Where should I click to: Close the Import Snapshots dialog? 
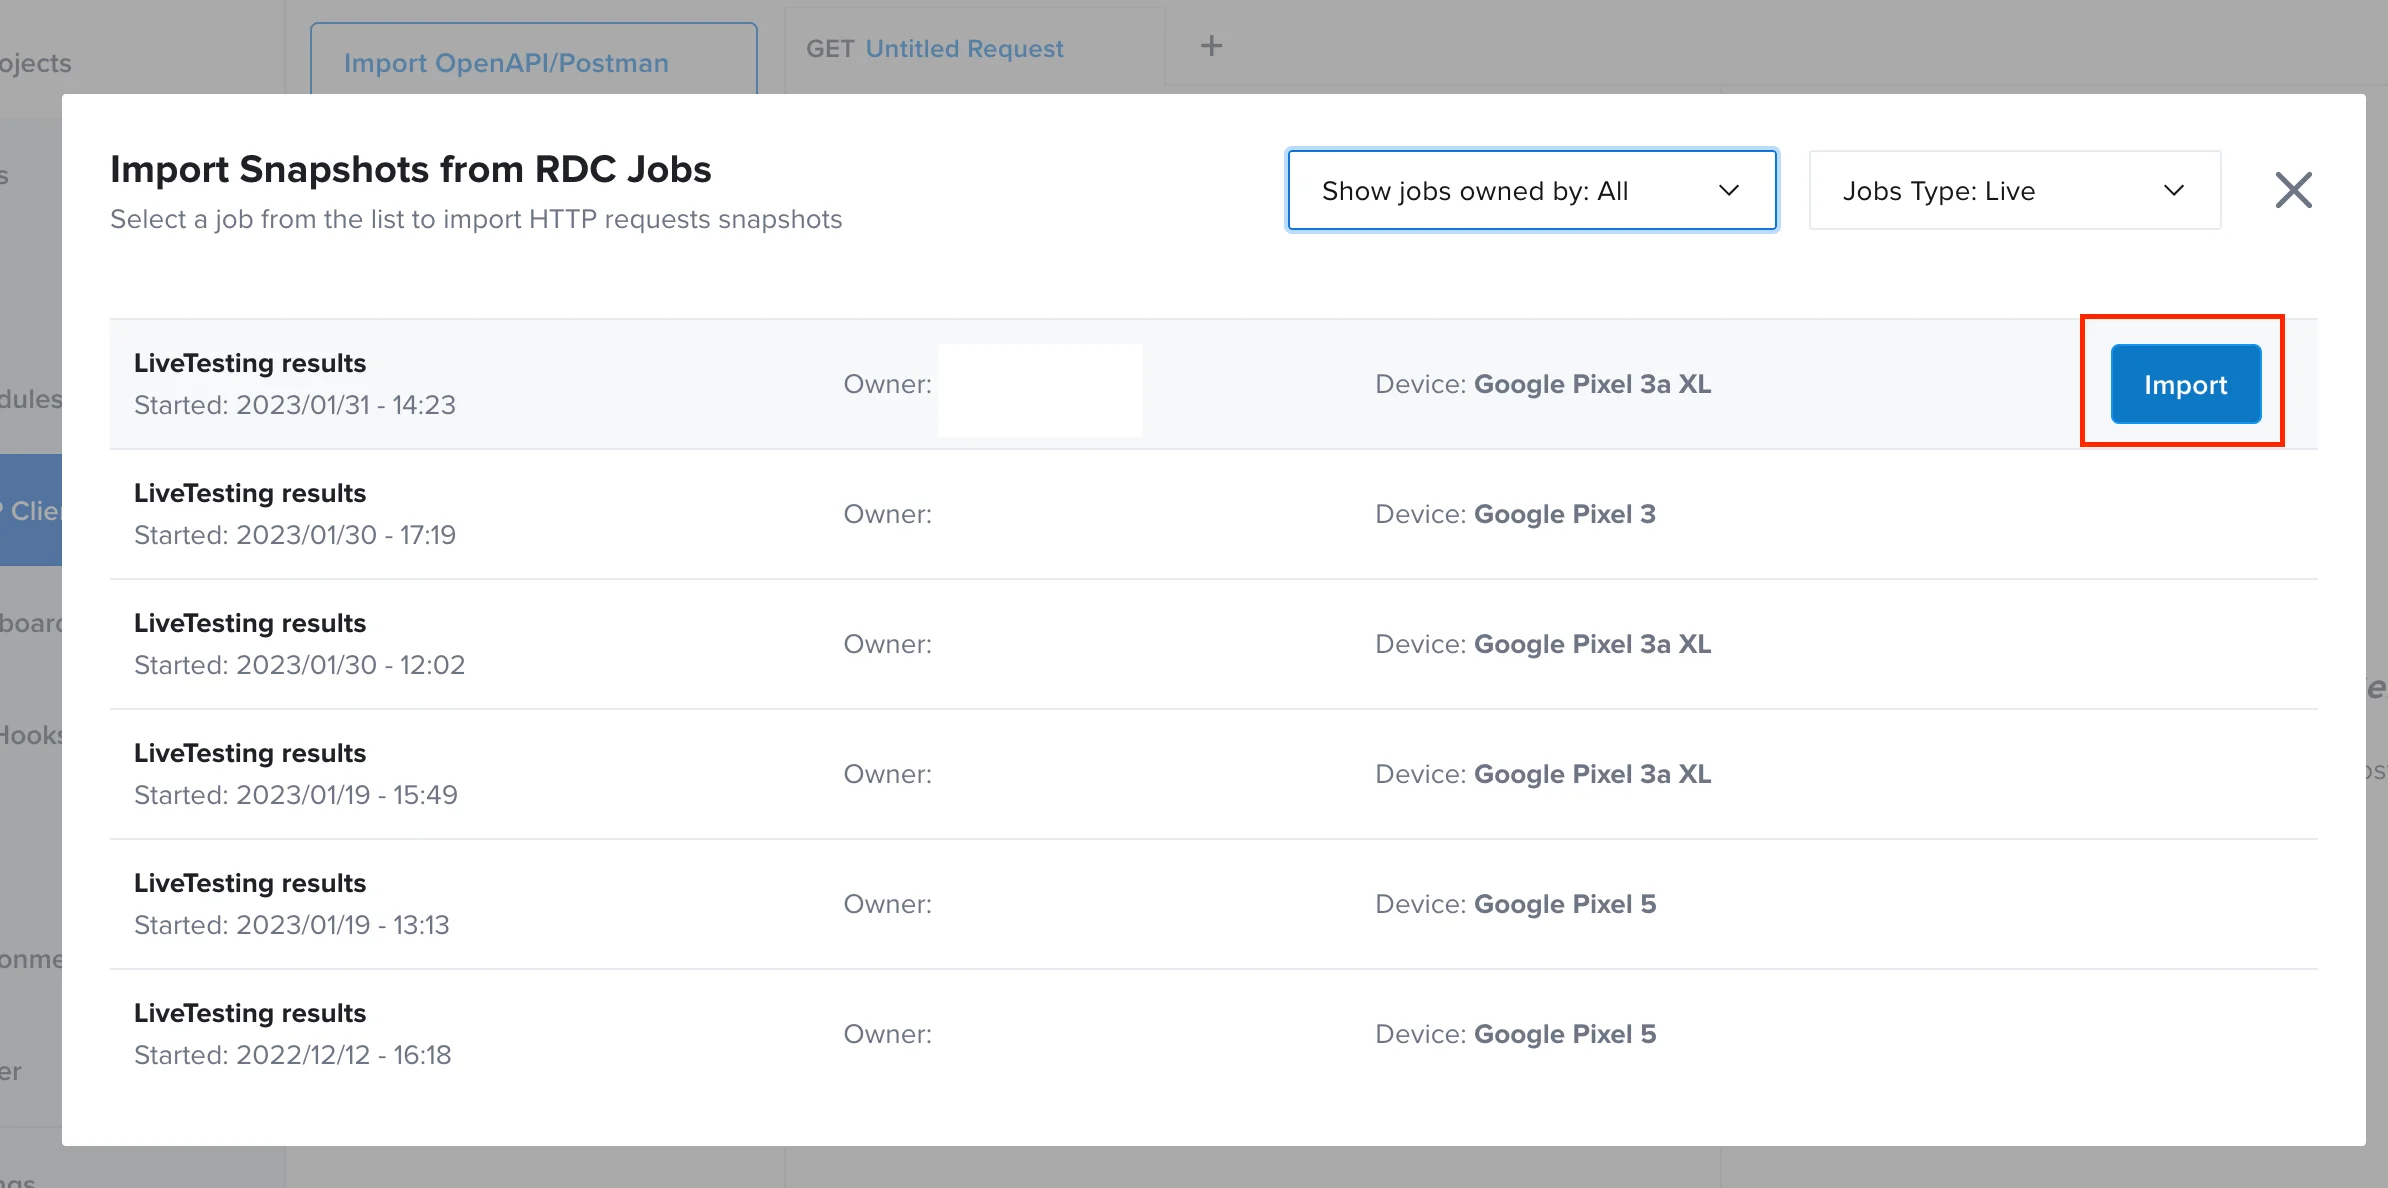(2293, 190)
